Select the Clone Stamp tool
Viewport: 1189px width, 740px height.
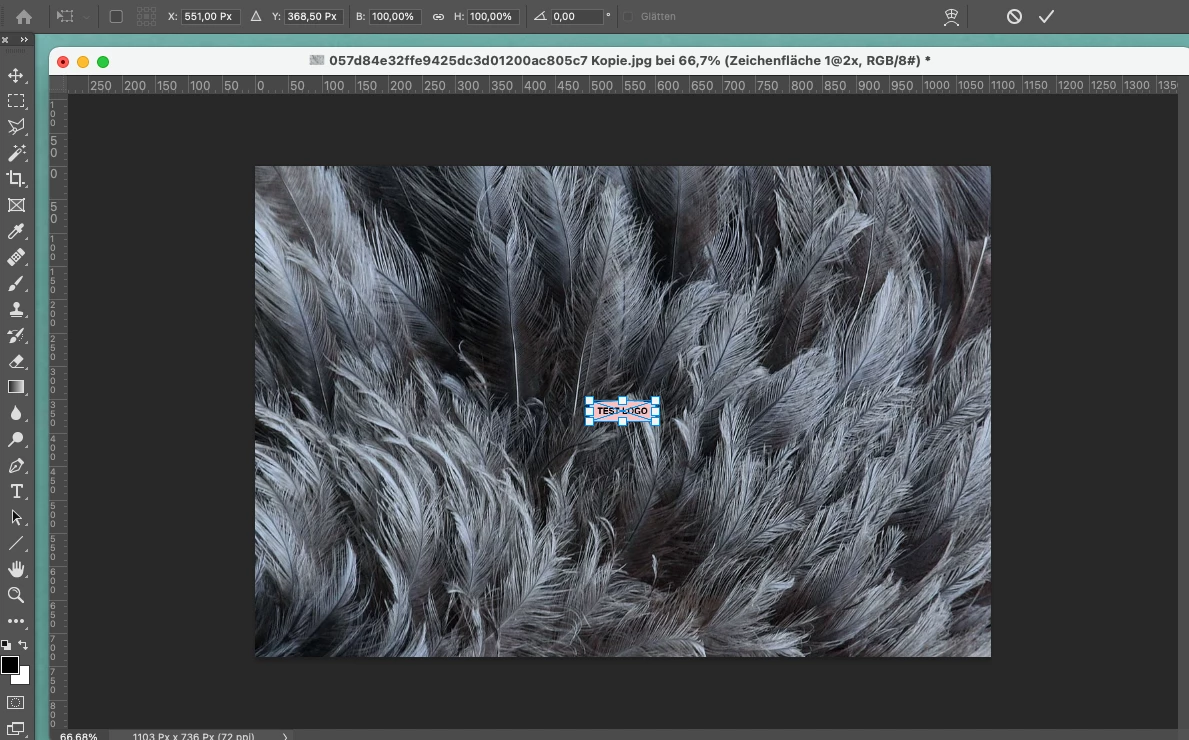click(x=16, y=309)
